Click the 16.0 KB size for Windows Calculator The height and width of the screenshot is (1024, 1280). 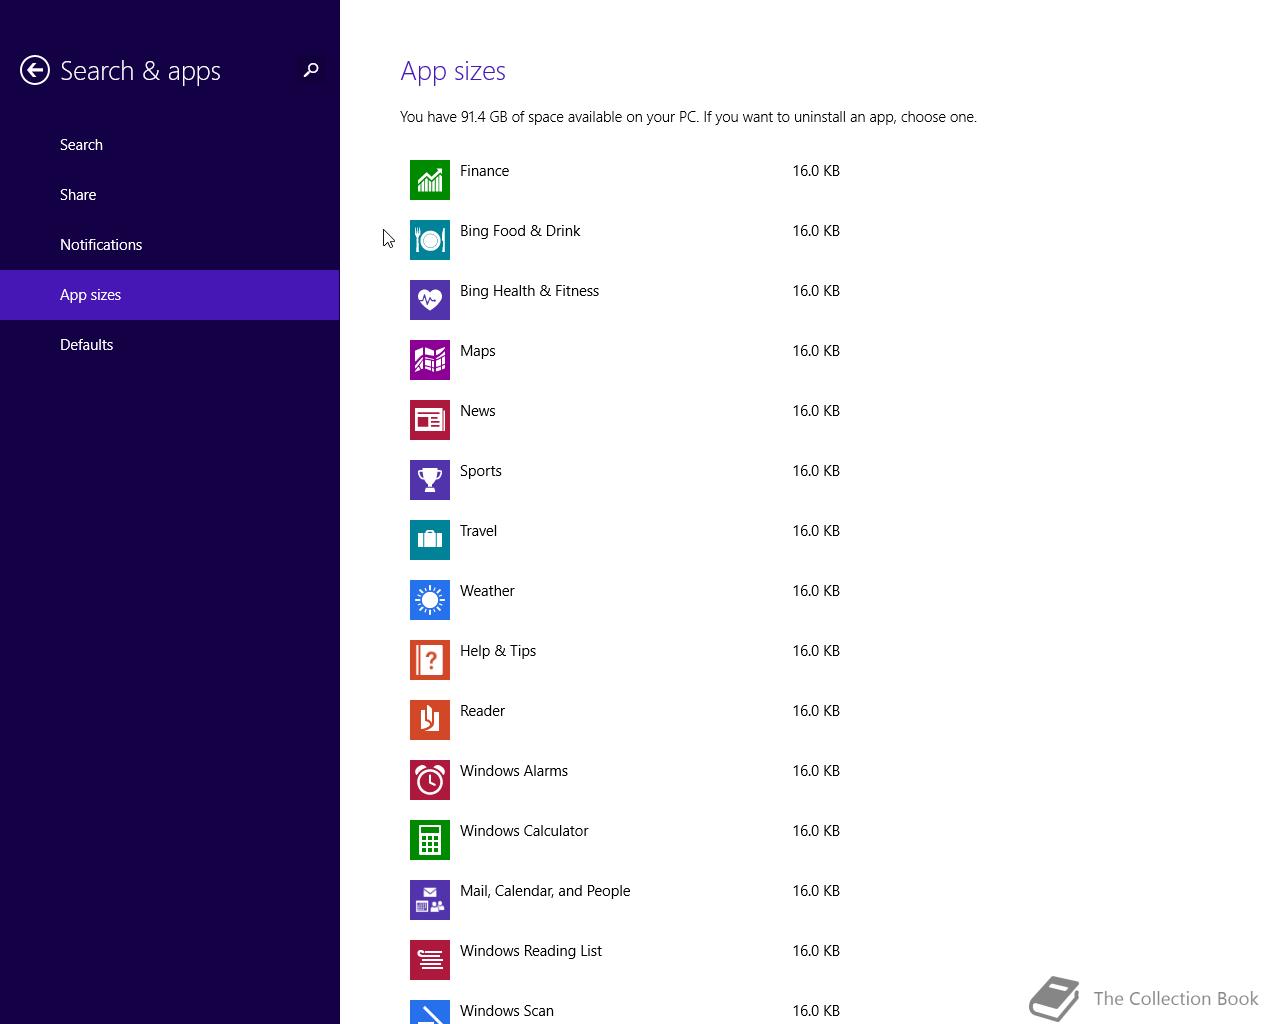[x=816, y=831]
